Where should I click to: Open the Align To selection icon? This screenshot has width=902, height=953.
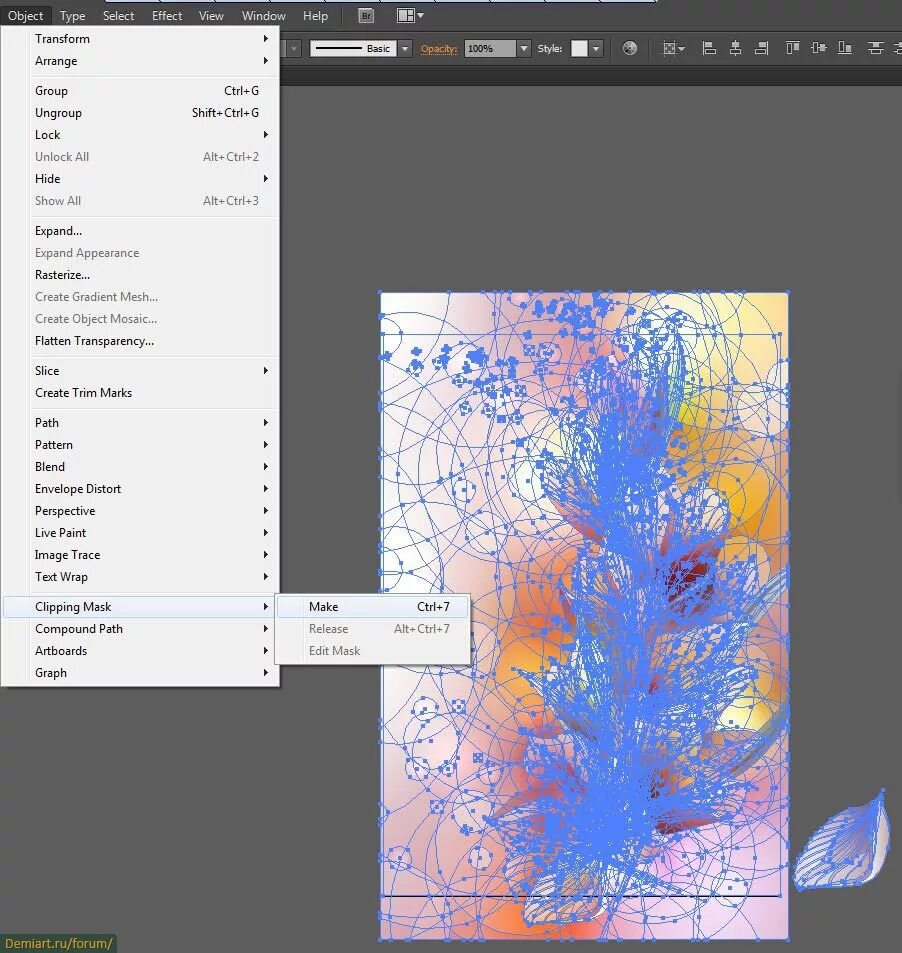(x=673, y=48)
